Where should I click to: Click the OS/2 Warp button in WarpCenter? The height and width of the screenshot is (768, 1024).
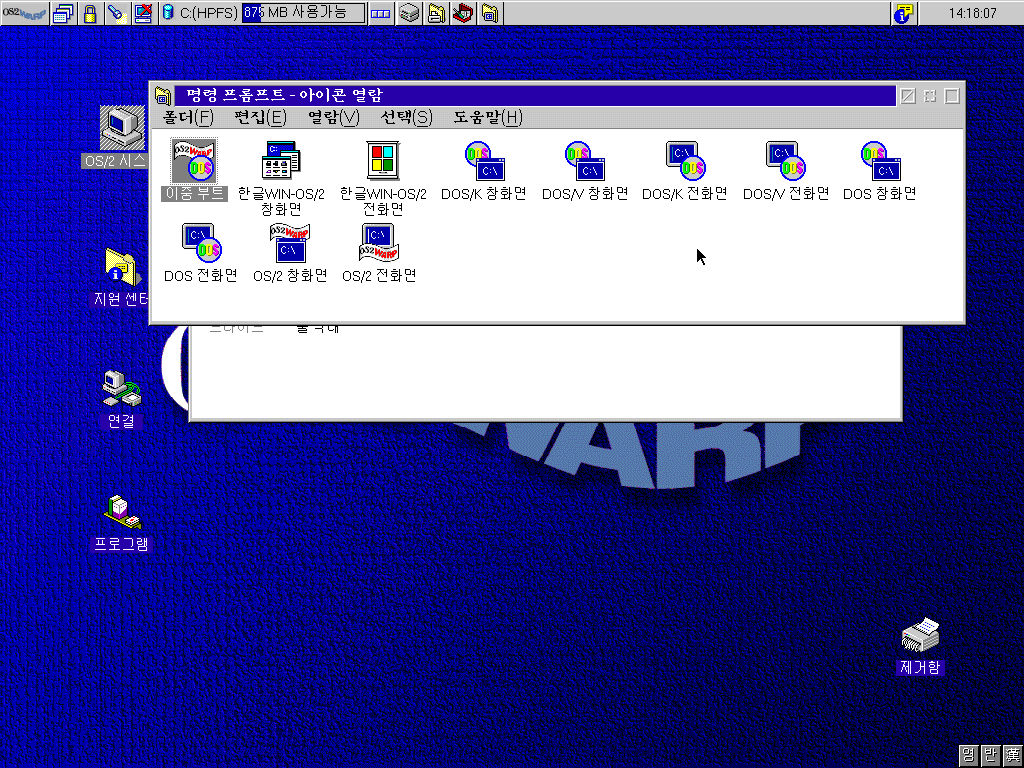24,13
